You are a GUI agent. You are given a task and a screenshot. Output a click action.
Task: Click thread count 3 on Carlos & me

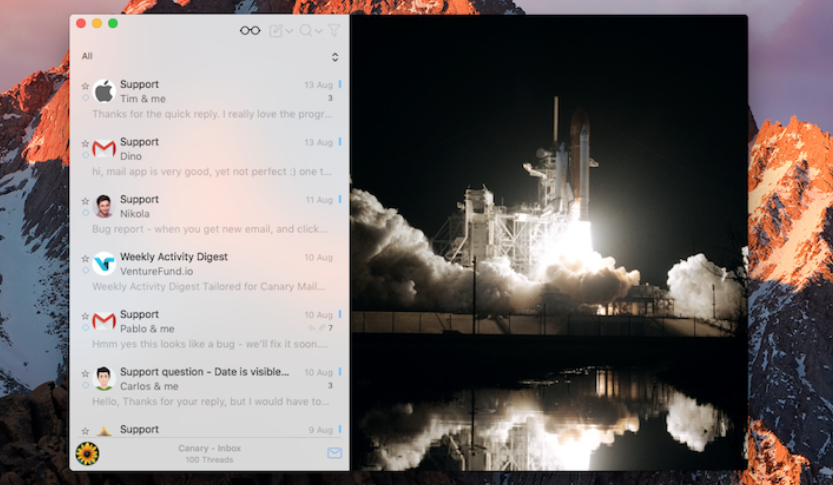point(330,386)
